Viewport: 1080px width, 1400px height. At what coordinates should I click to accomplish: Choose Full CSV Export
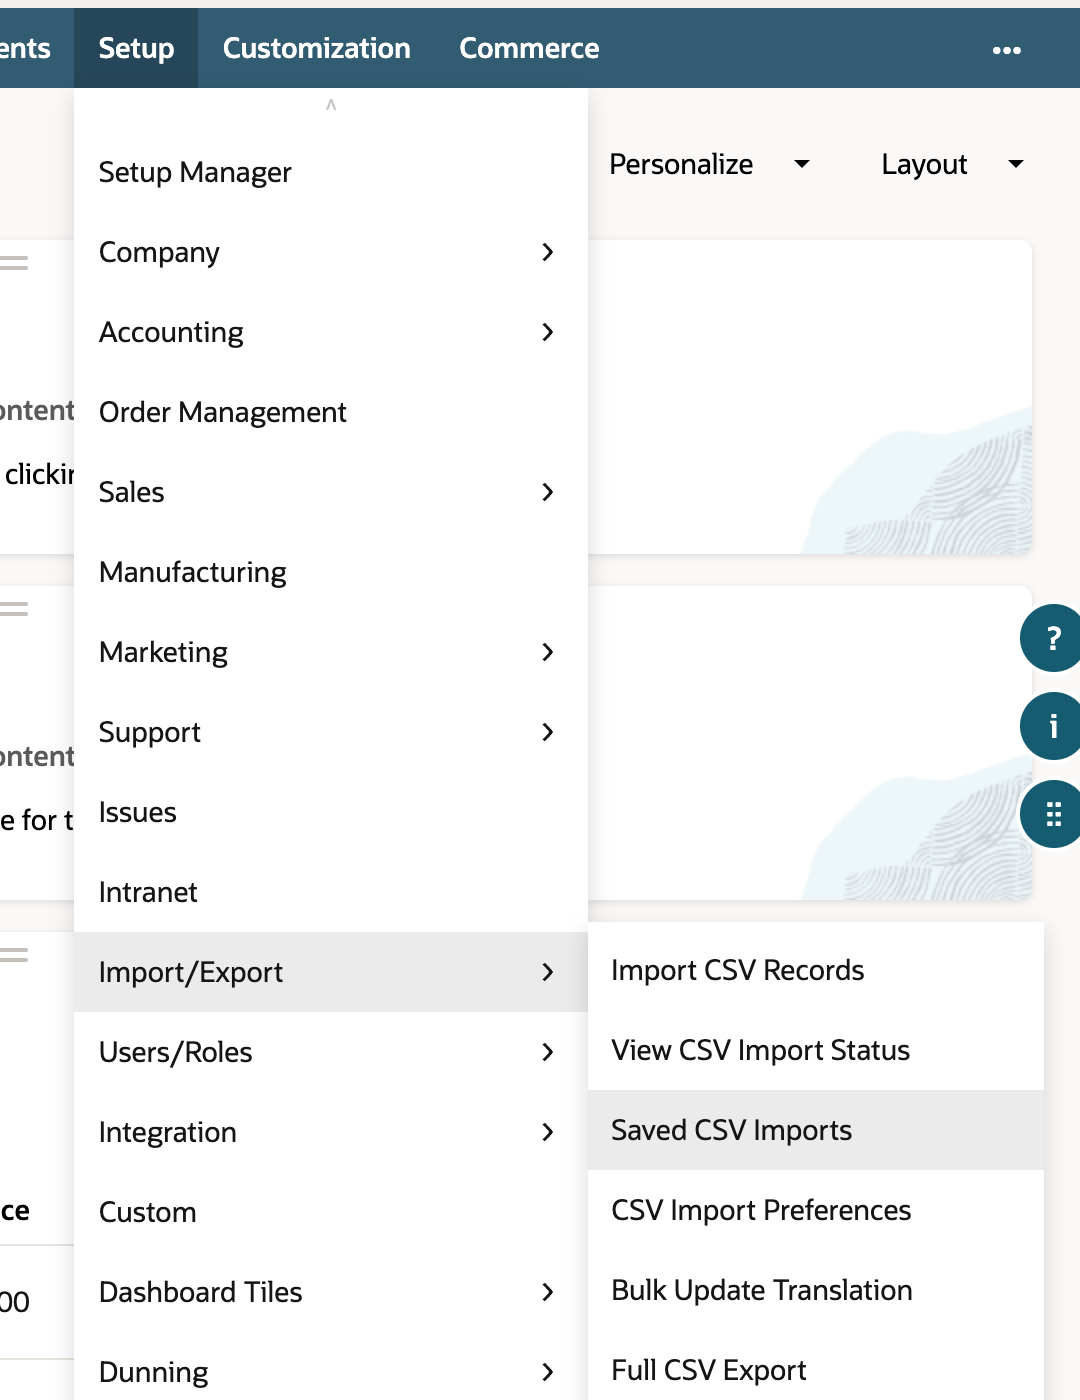coord(816,1370)
